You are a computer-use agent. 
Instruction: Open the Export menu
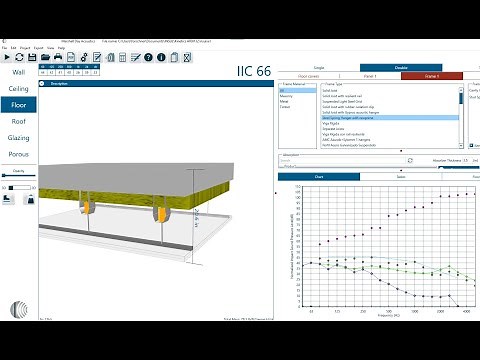tap(39, 48)
